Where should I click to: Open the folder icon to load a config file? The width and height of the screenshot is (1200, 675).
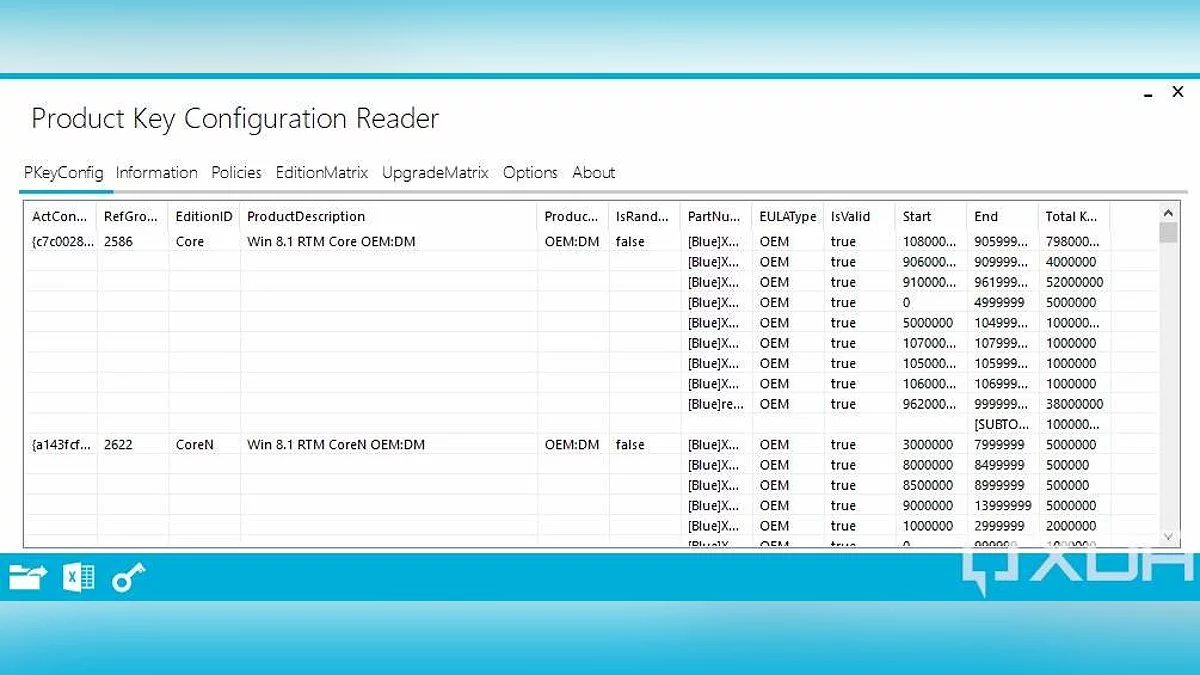28,576
